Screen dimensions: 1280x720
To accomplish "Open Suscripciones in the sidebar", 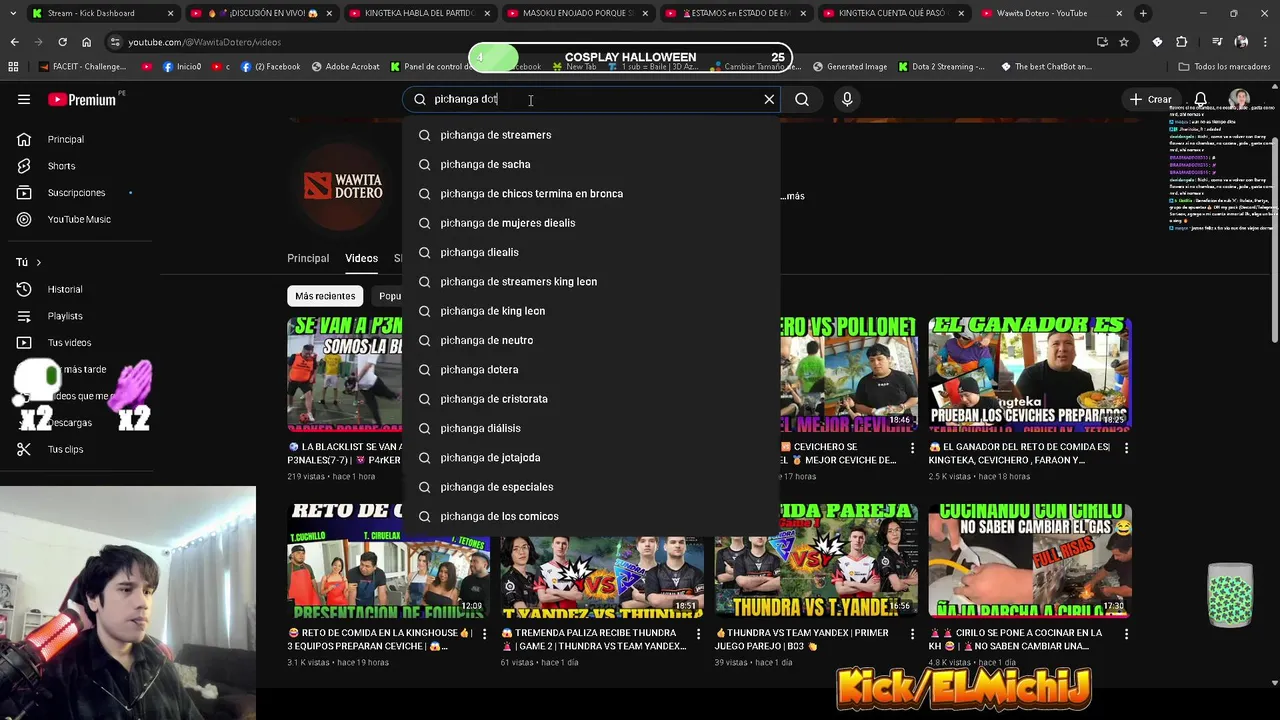I will click(76, 192).
